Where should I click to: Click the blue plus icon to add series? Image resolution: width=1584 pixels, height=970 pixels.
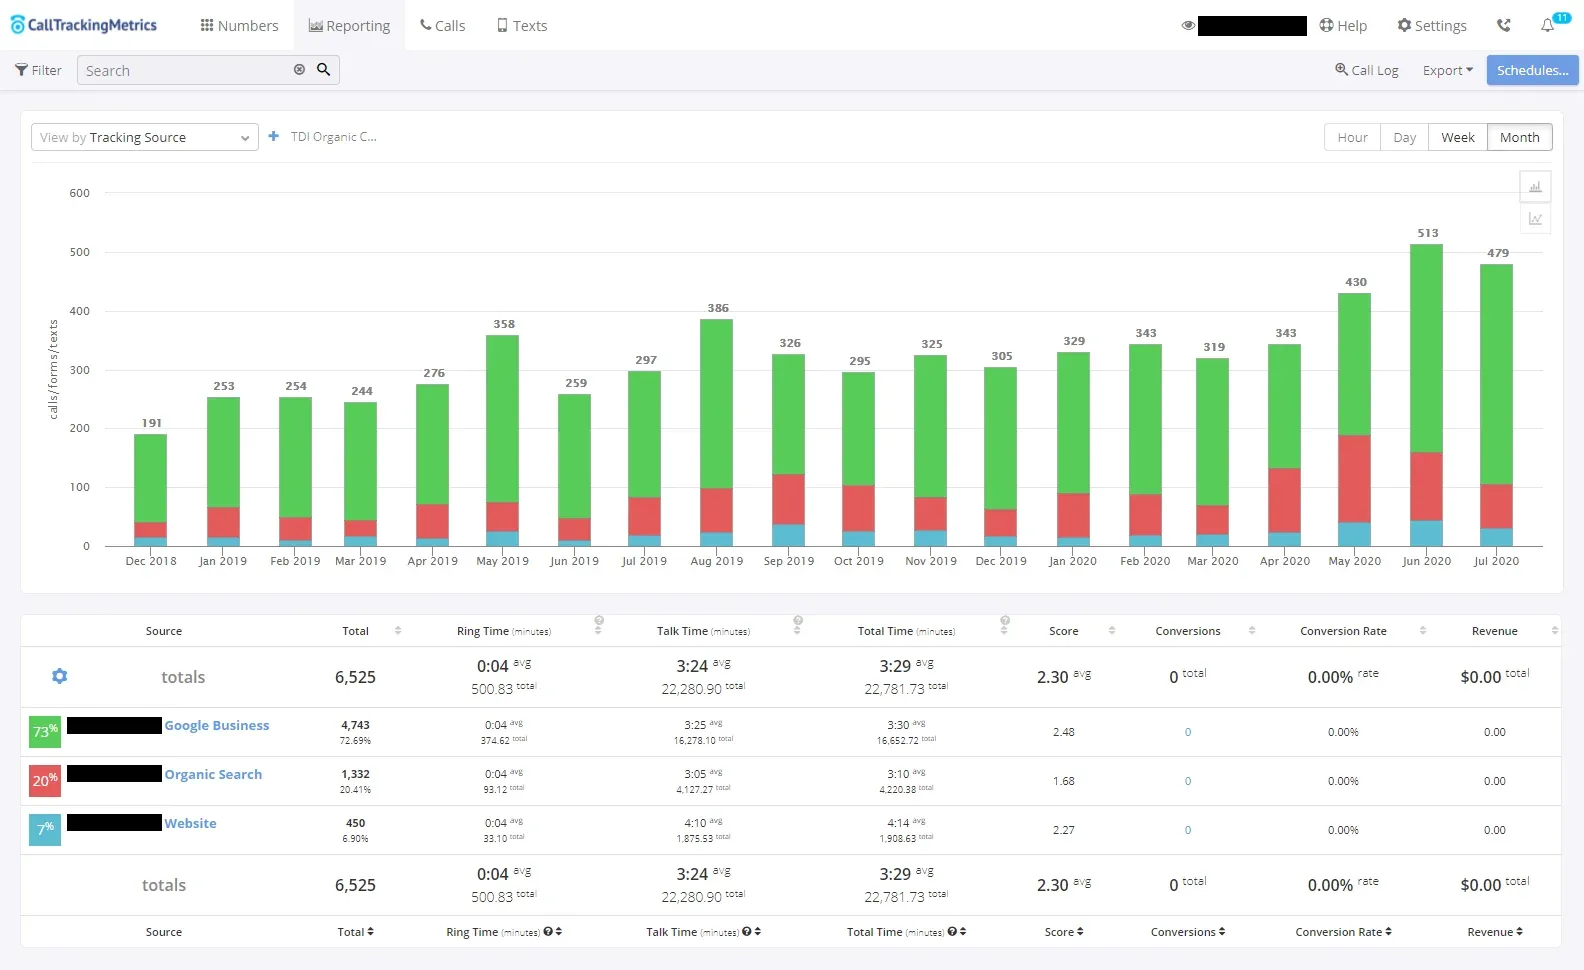pyautogui.click(x=274, y=137)
